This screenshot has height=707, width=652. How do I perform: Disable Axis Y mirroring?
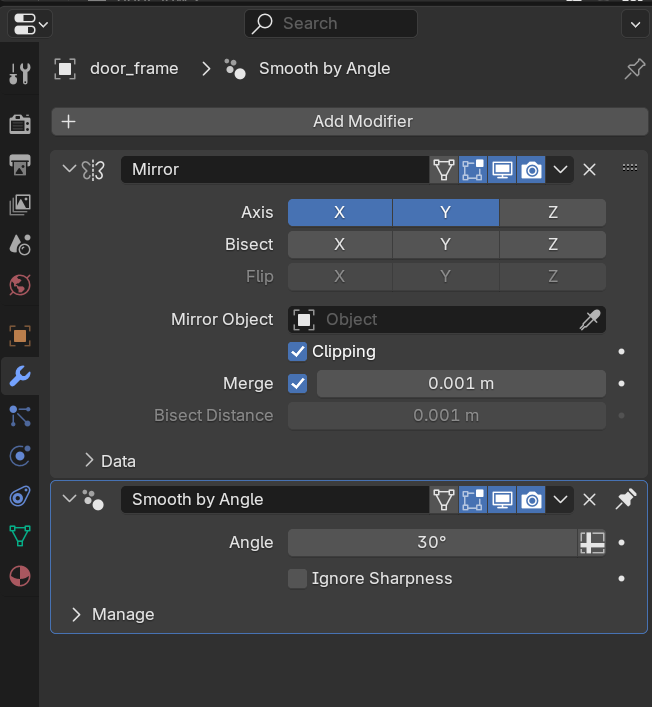click(445, 212)
